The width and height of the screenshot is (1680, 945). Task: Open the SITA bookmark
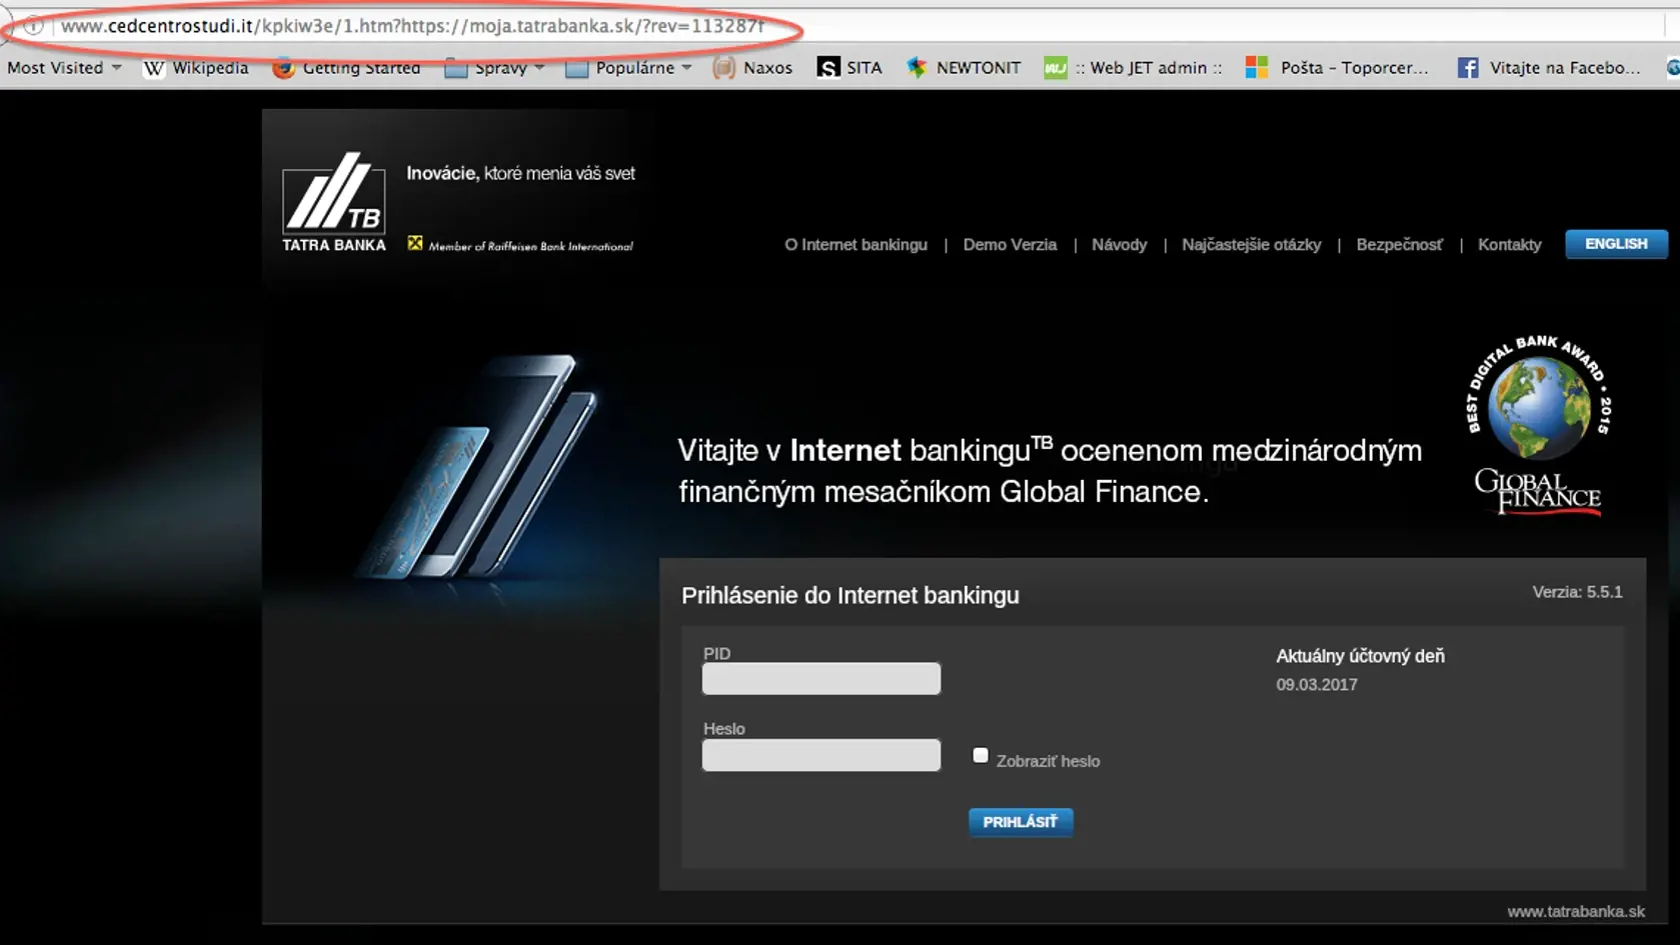click(x=850, y=67)
